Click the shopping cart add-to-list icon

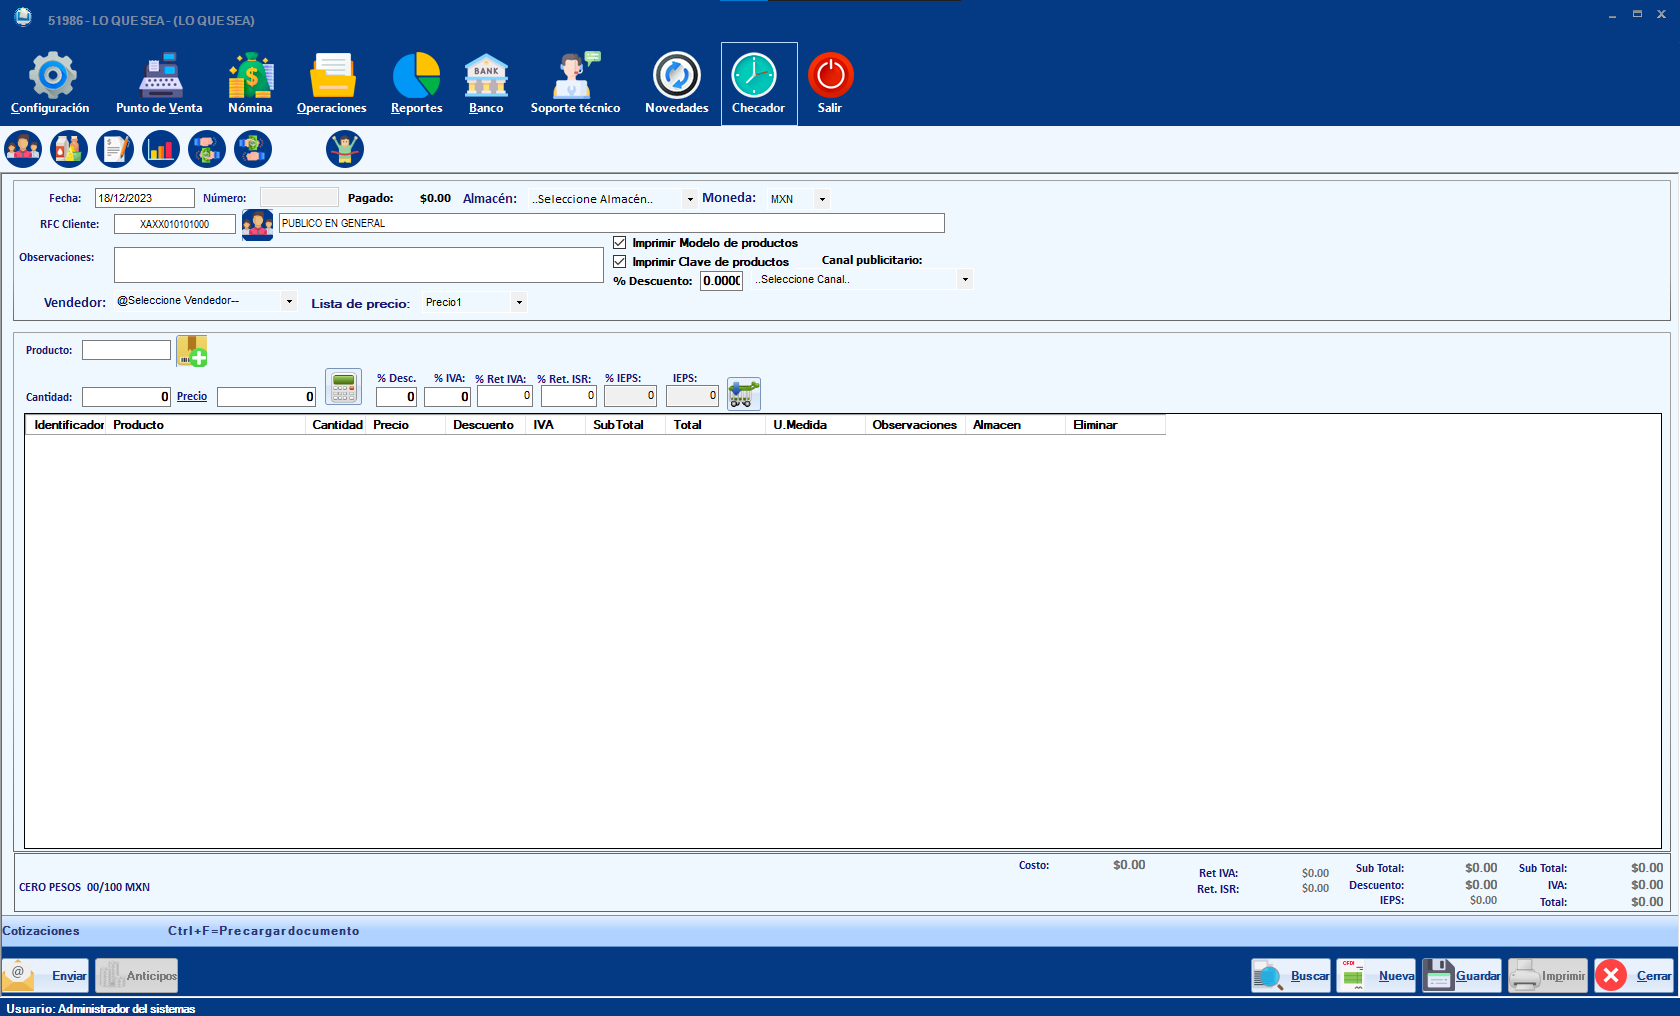pyautogui.click(x=743, y=393)
